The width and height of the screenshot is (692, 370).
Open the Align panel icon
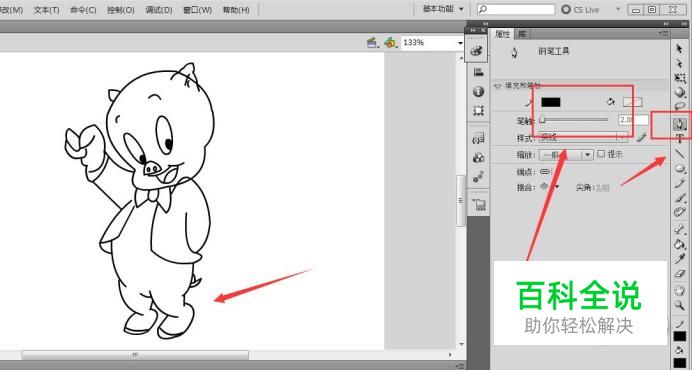click(x=478, y=72)
